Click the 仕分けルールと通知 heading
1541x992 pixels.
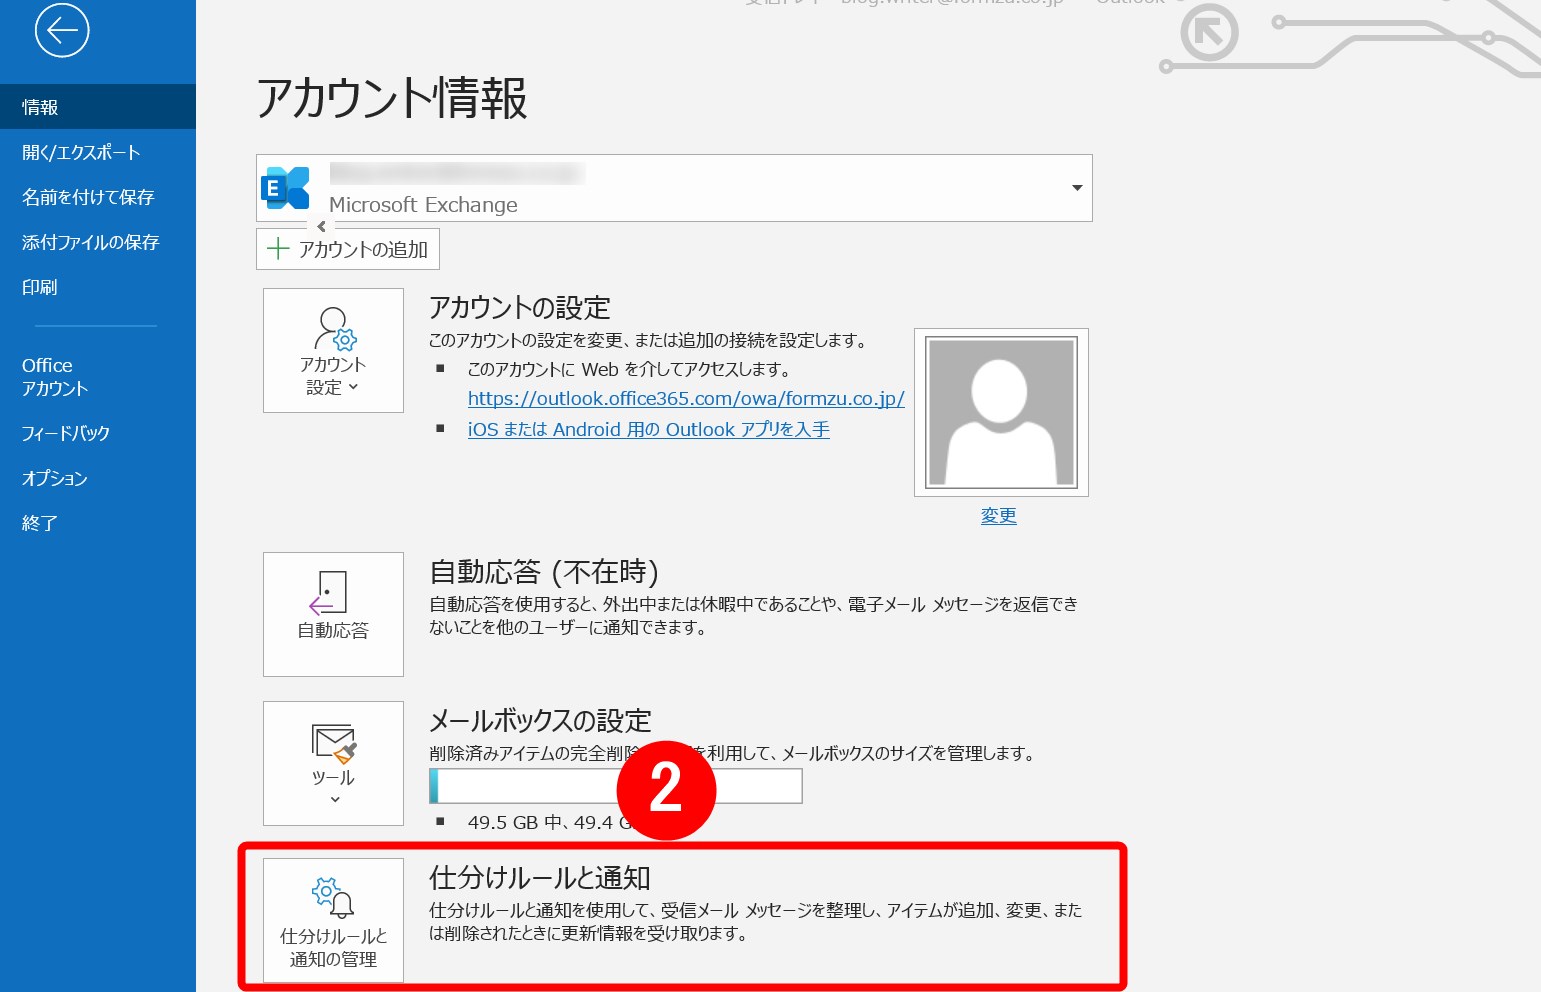click(x=540, y=877)
